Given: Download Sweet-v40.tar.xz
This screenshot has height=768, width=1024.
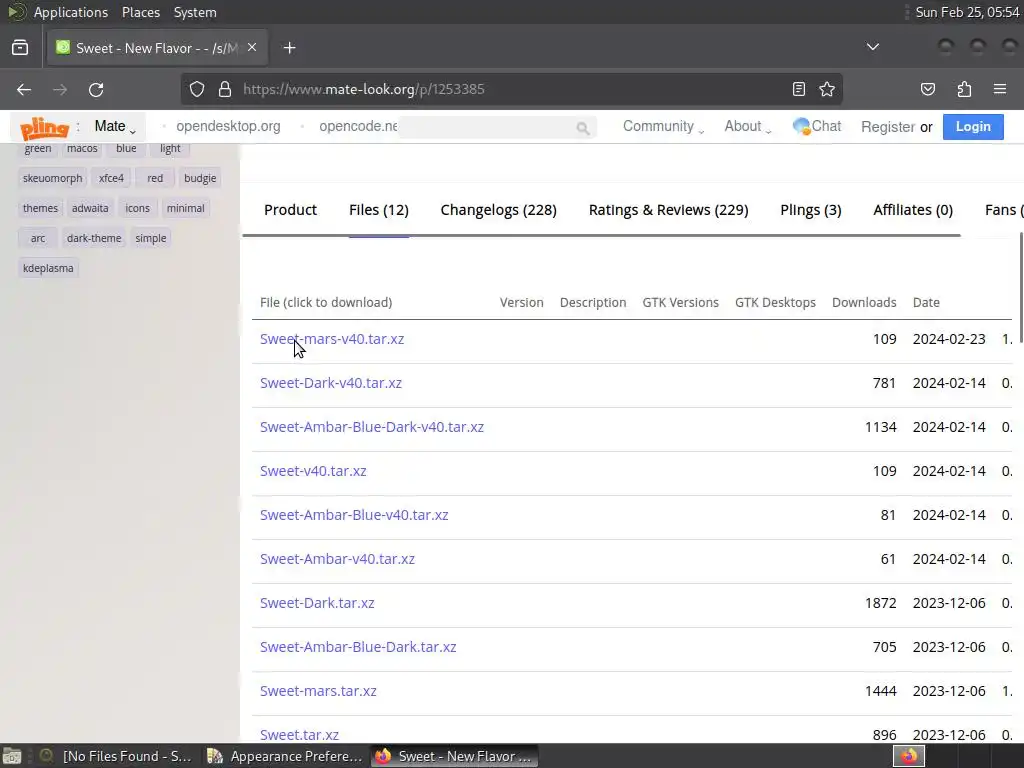Looking at the screenshot, I should pyautogui.click(x=313, y=471).
